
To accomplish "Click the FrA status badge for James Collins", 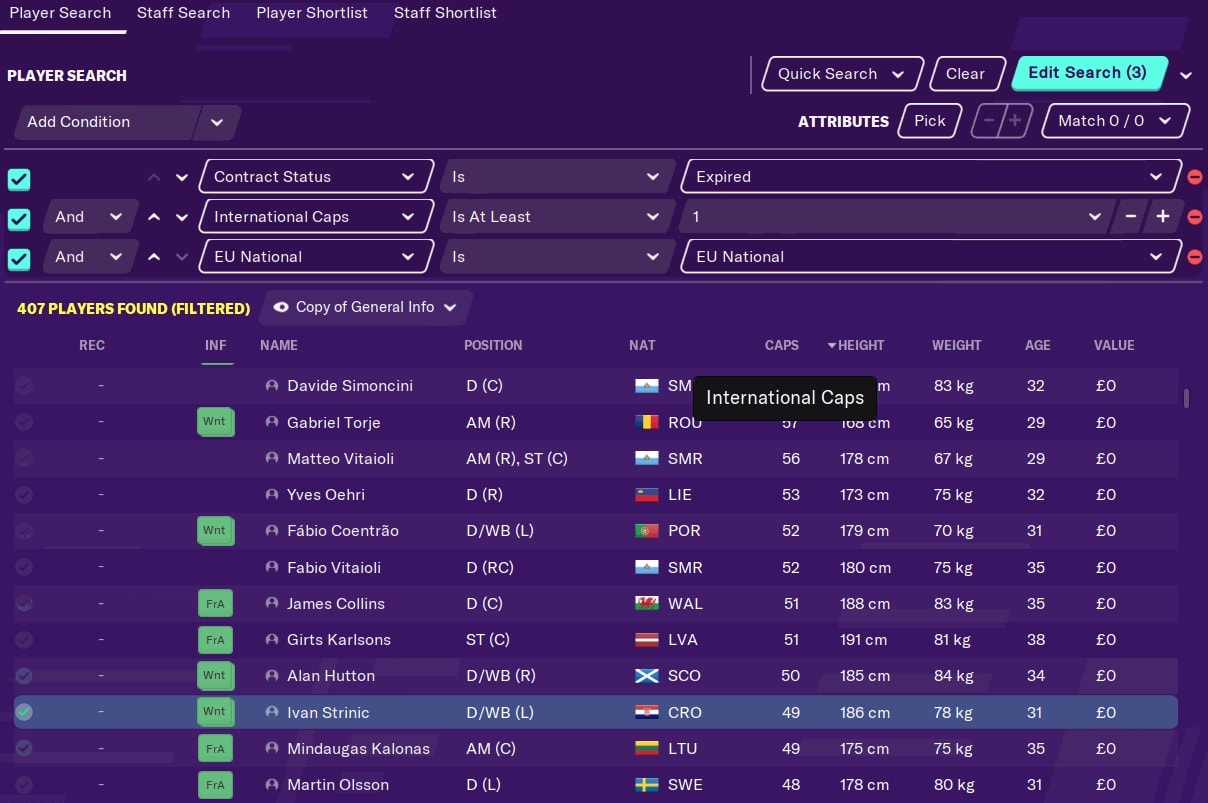I will (x=215, y=604).
